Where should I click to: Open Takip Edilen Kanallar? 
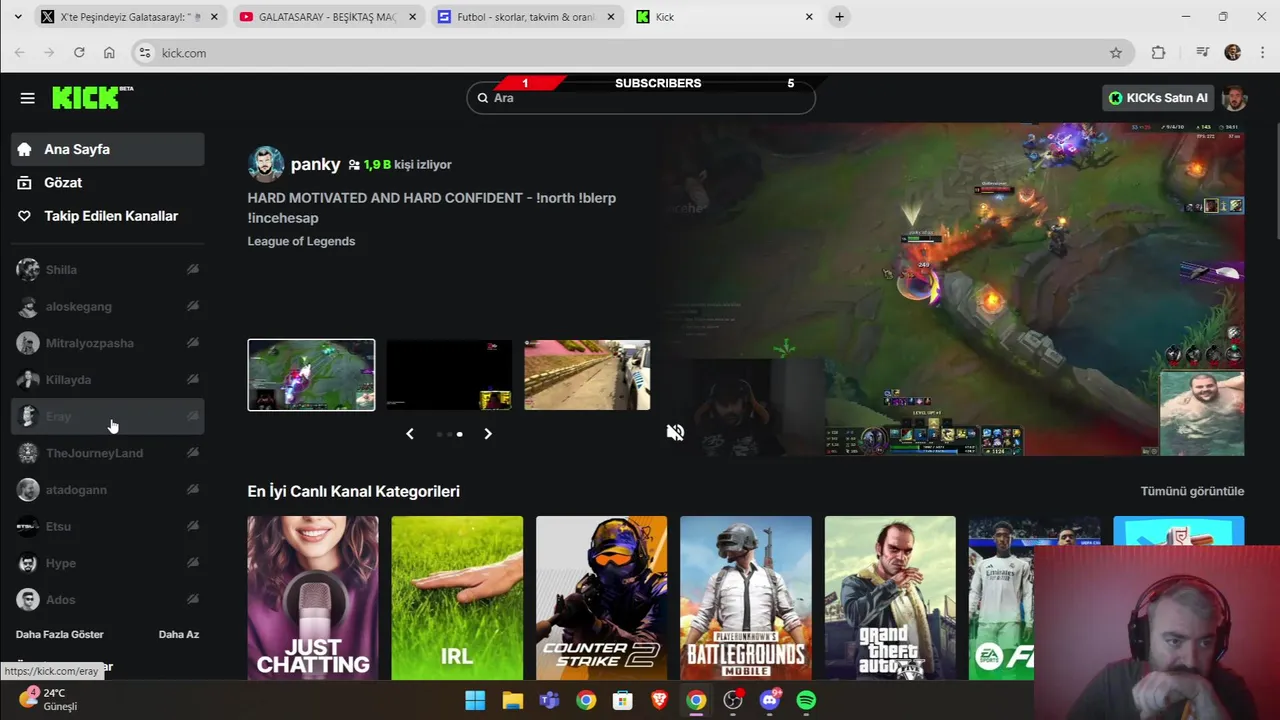108,216
